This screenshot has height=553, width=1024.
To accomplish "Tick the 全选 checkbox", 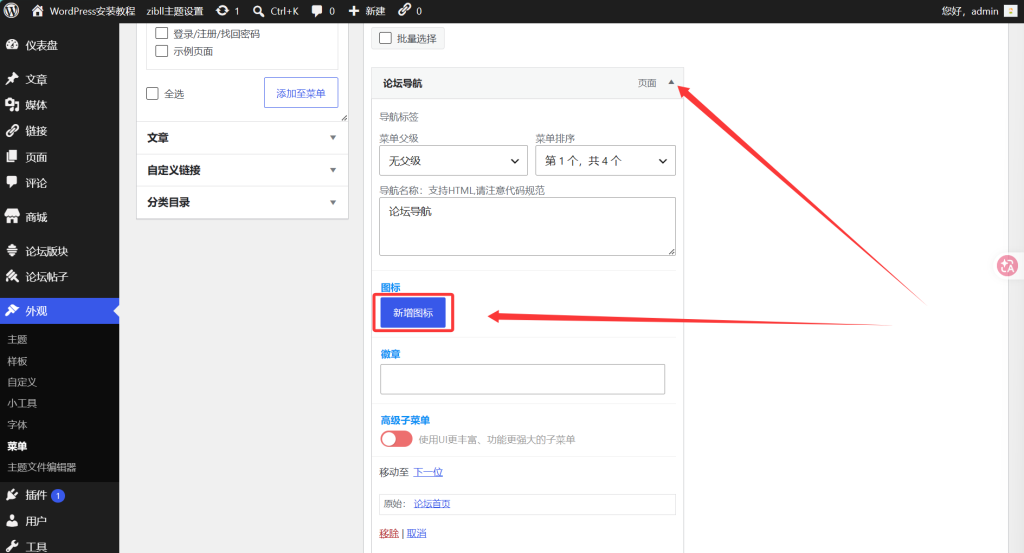I will click(152, 93).
